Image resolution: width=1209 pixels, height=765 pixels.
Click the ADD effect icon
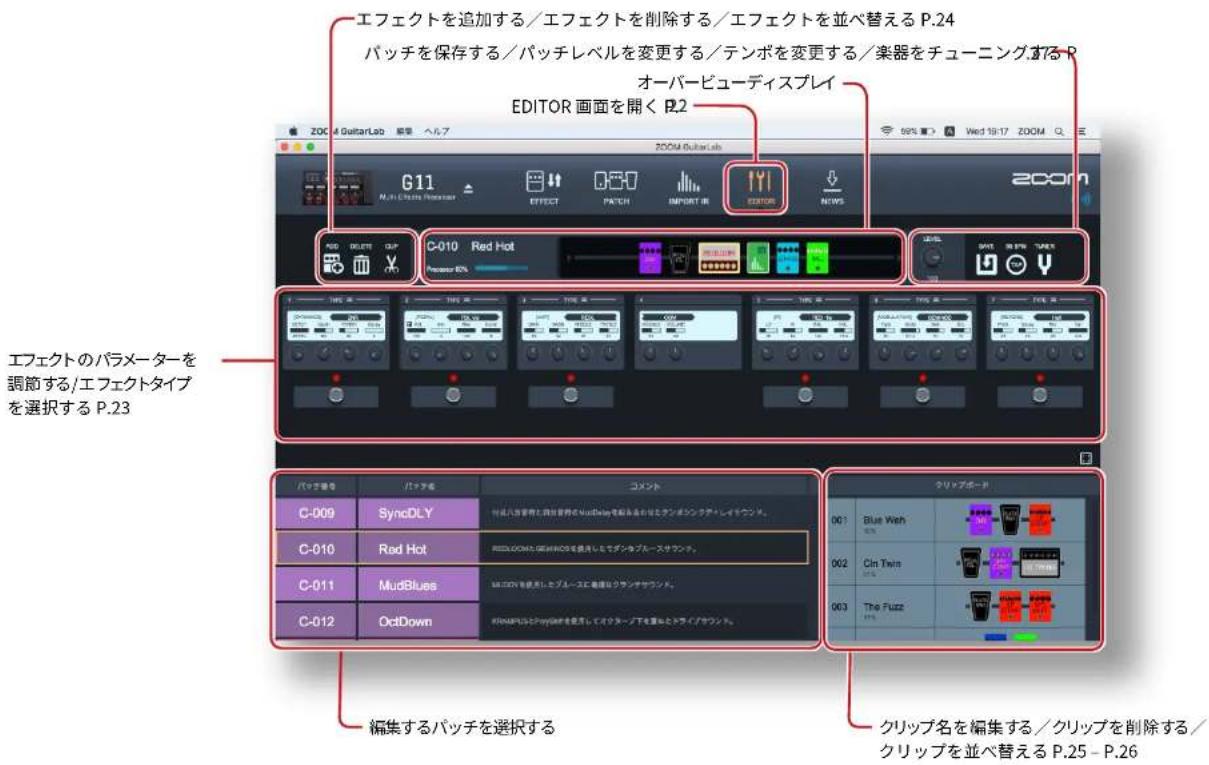pos(333,263)
